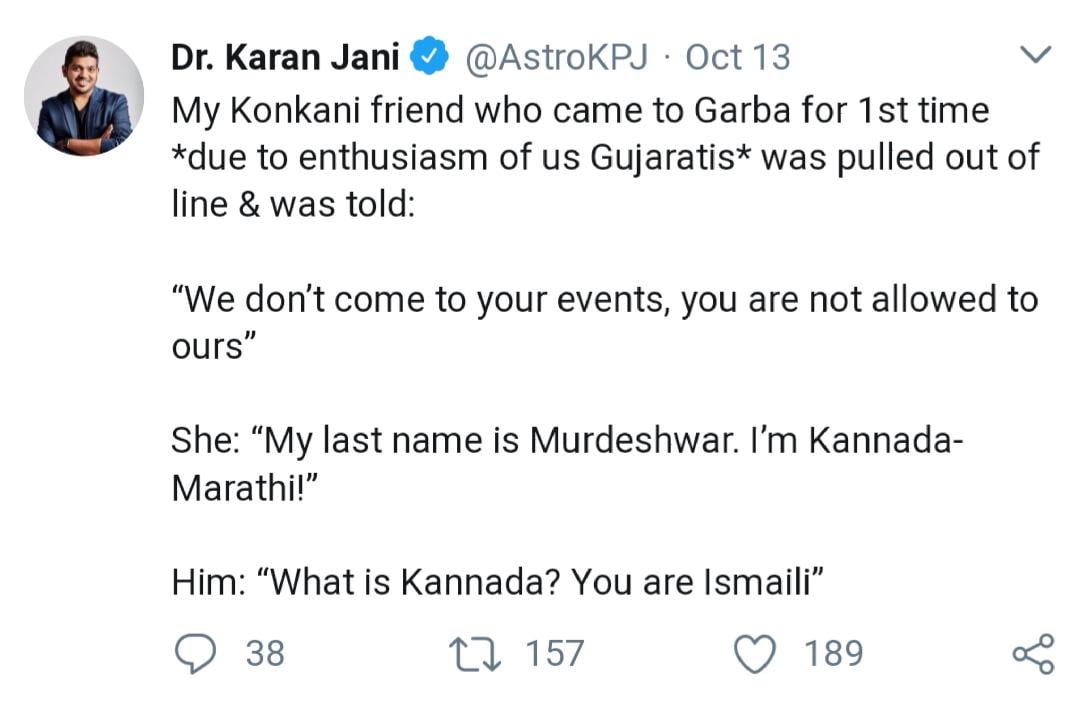This screenshot has height=722, width=1080.
Task: Click the retweet count 157
Action: point(554,653)
